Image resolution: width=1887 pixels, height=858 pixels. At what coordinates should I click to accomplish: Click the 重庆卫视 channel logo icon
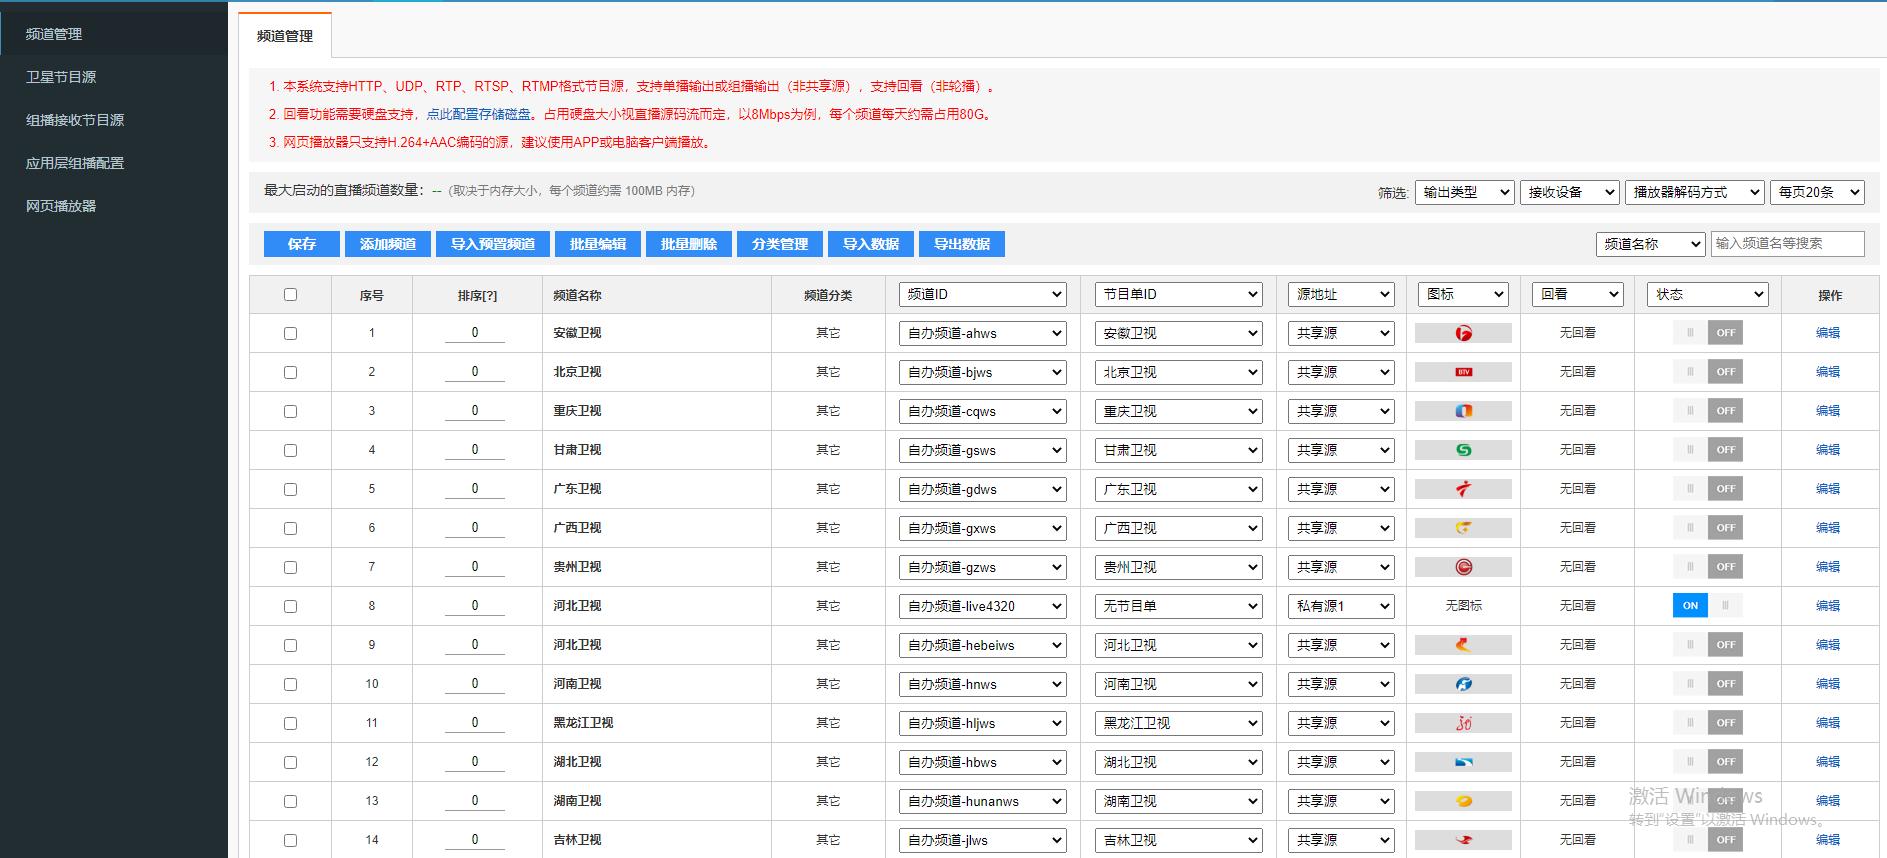click(x=1463, y=411)
